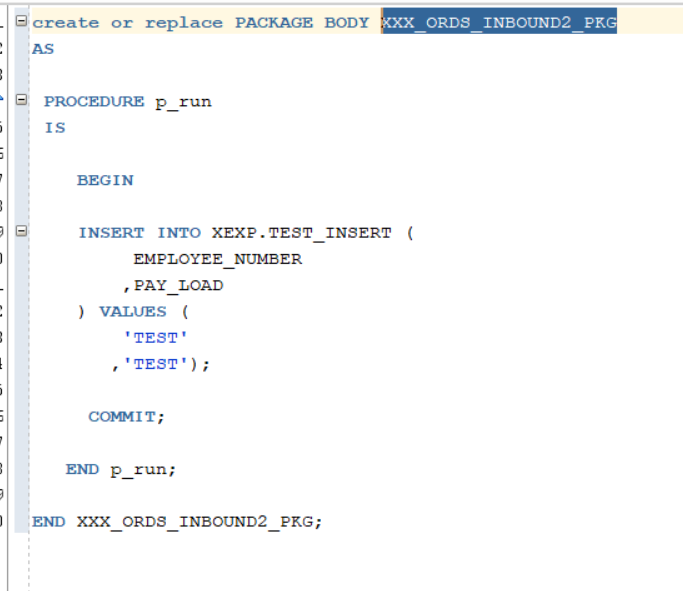Click the VALUES keyword
The width and height of the screenshot is (683, 591).
[x=133, y=312]
